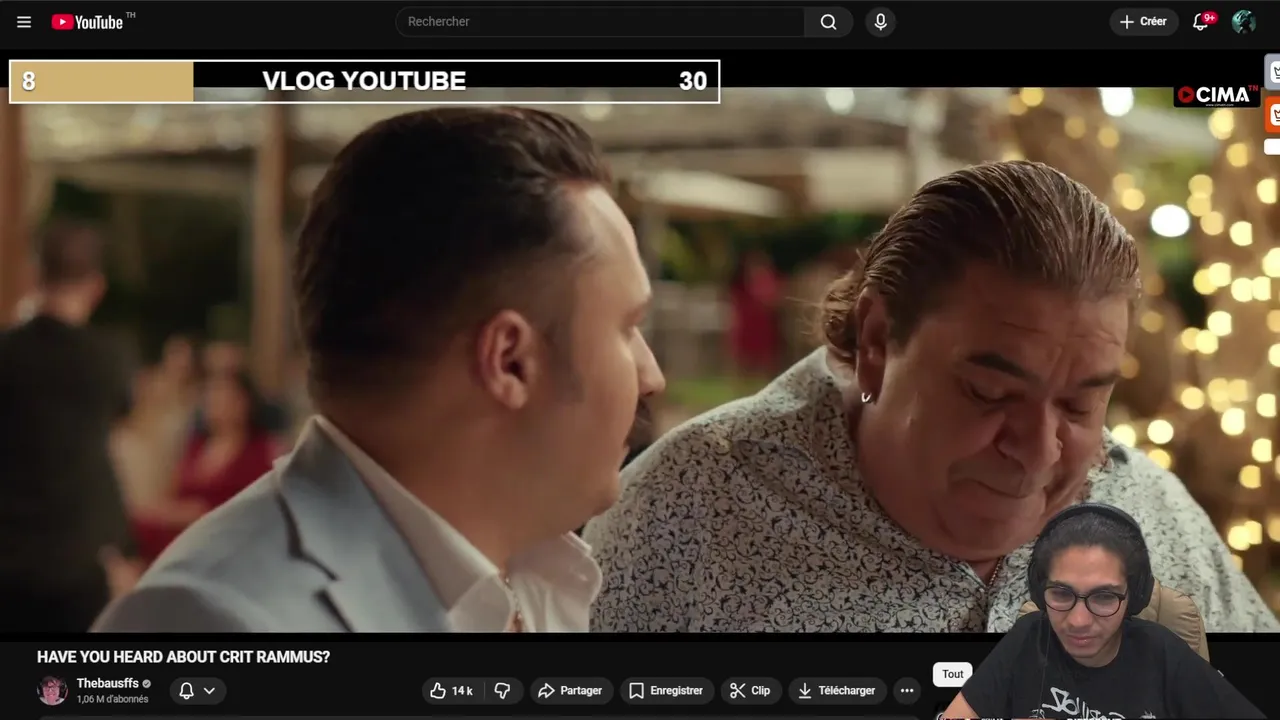
Task: Start voice search with the microphone
Action: click(880, 22)
